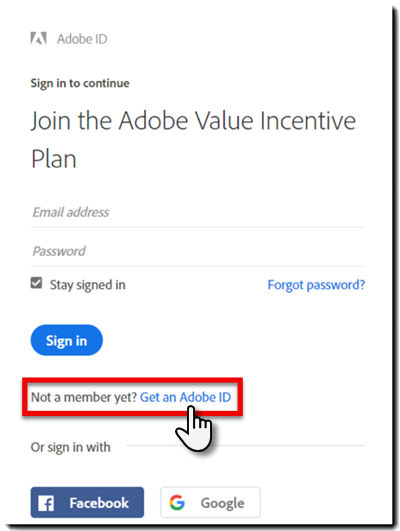This screenshot has width=400, height=531.
Task: Focus the Password field
Action: pos(198,252)
